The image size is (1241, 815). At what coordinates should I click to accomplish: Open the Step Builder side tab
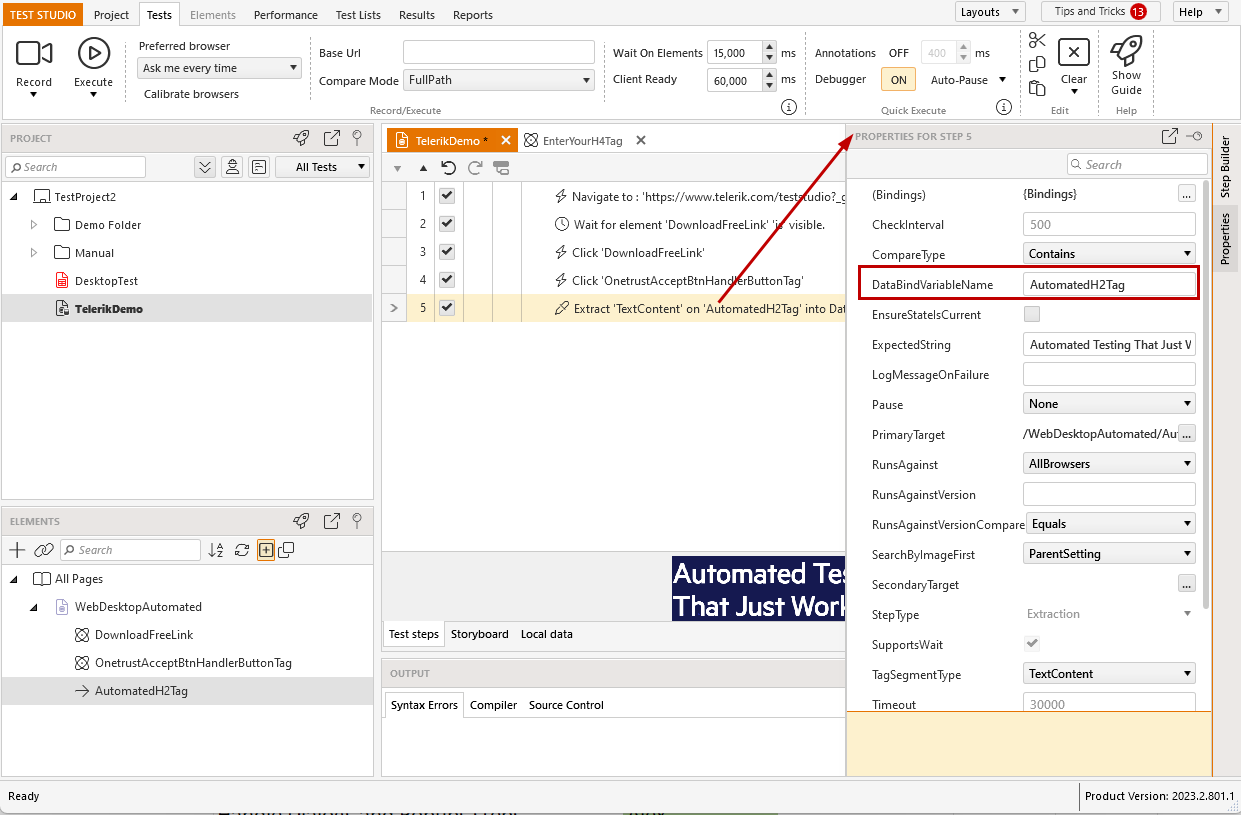tap(1226, 166)
